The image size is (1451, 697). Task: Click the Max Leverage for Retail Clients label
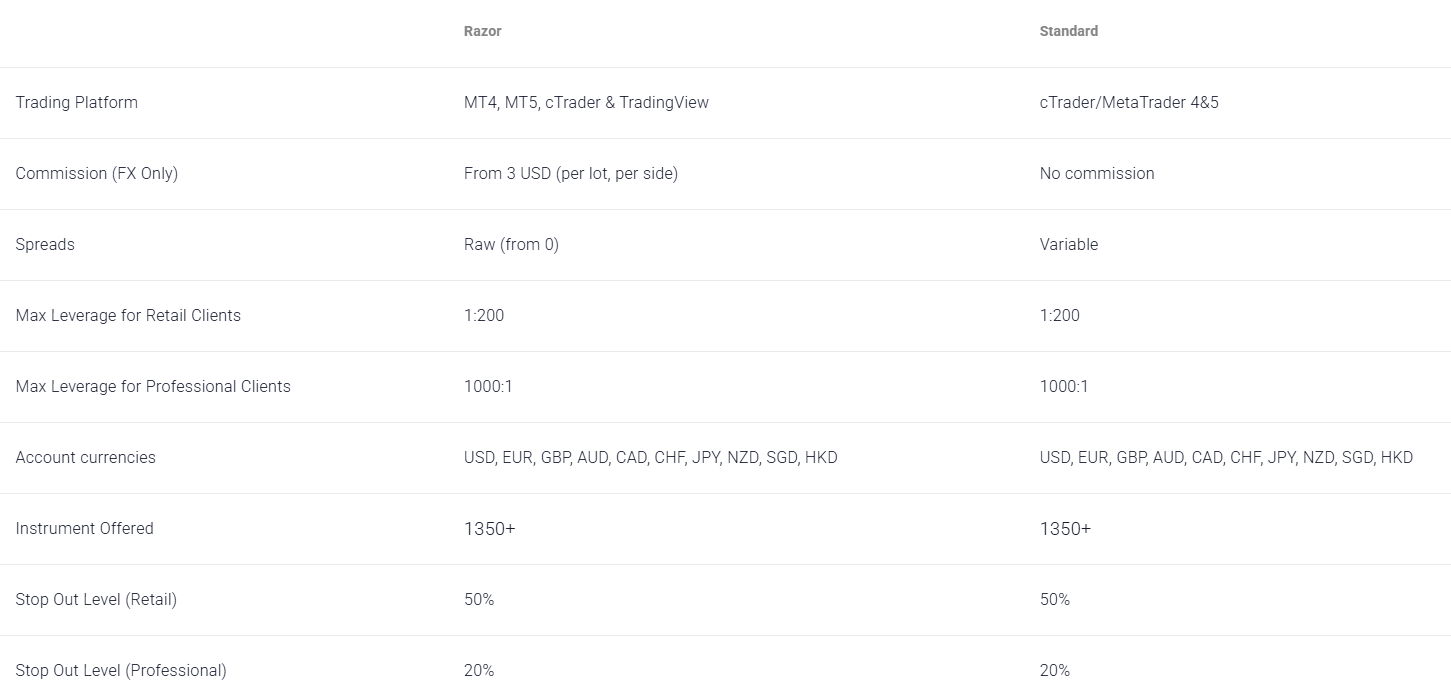click(128, 315)
